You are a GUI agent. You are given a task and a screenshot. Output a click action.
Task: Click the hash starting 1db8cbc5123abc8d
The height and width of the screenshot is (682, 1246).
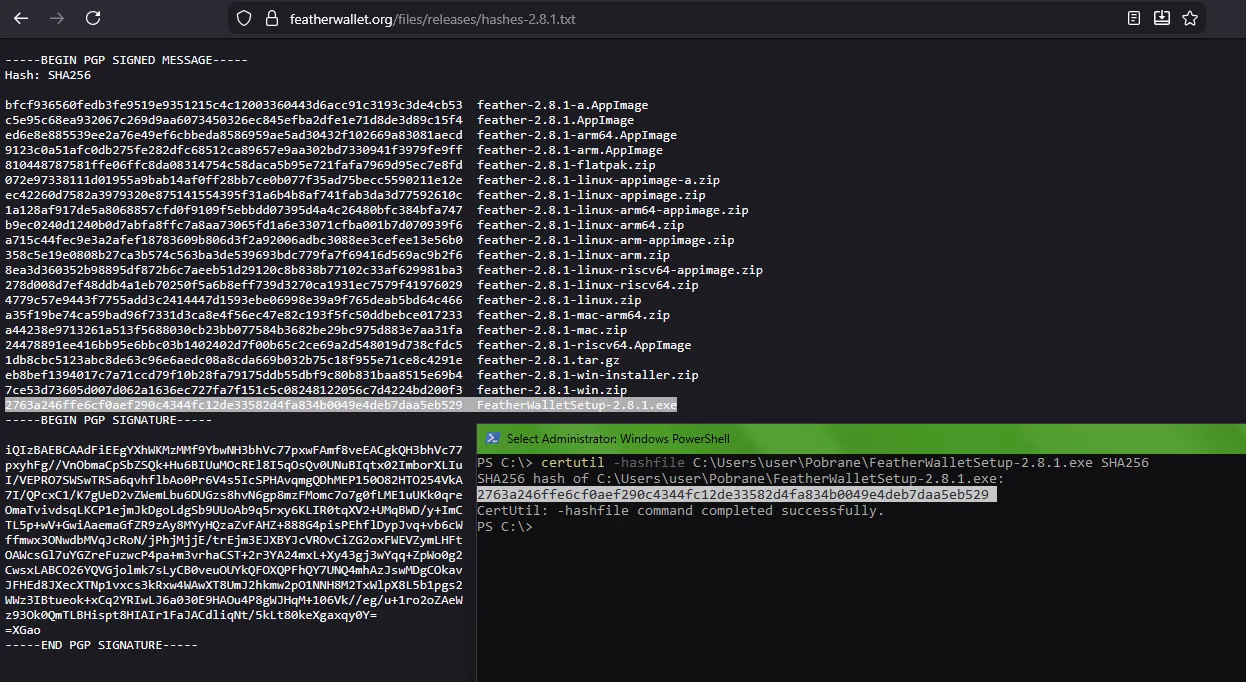click(234, 360)
